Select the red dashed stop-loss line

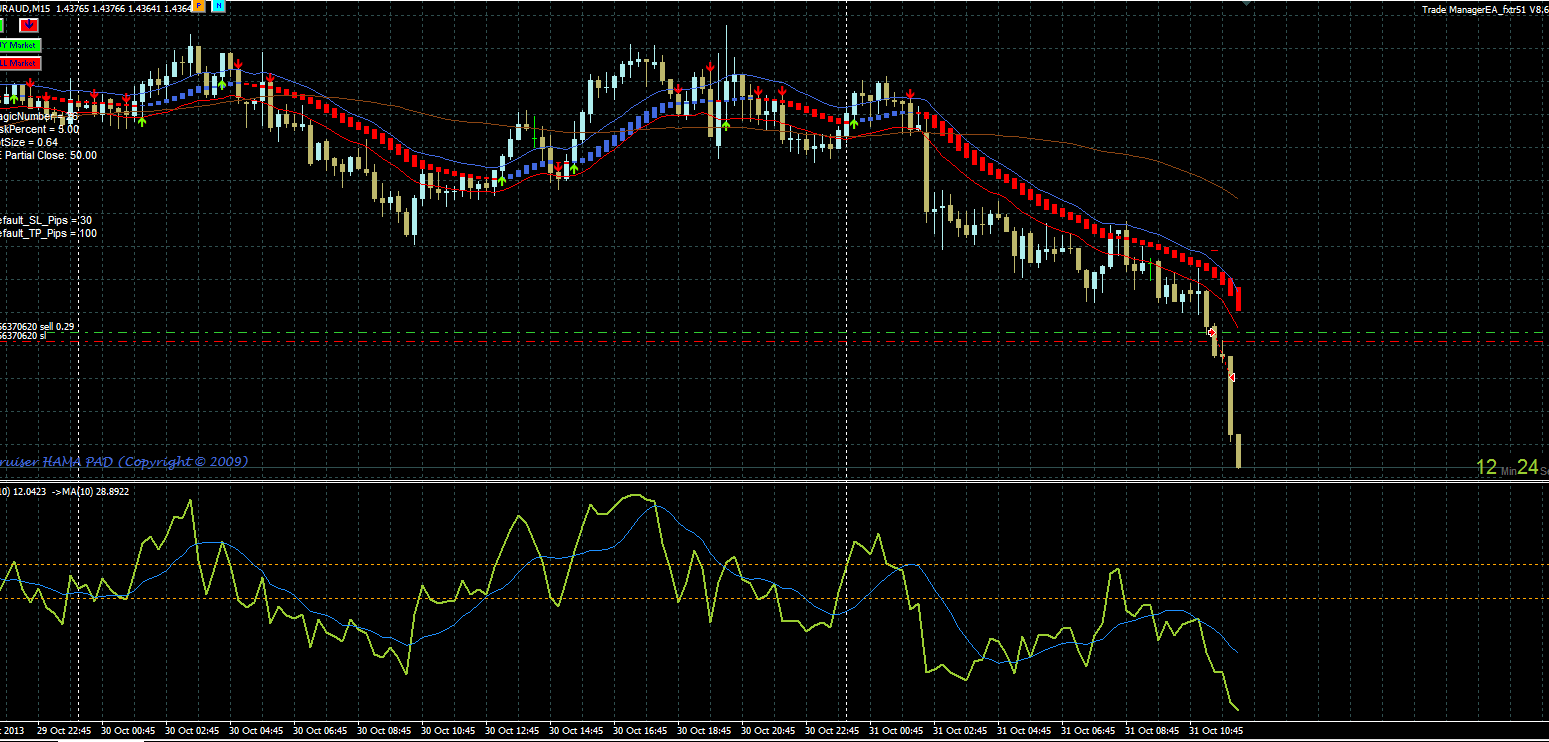click(x=774, y=341)
